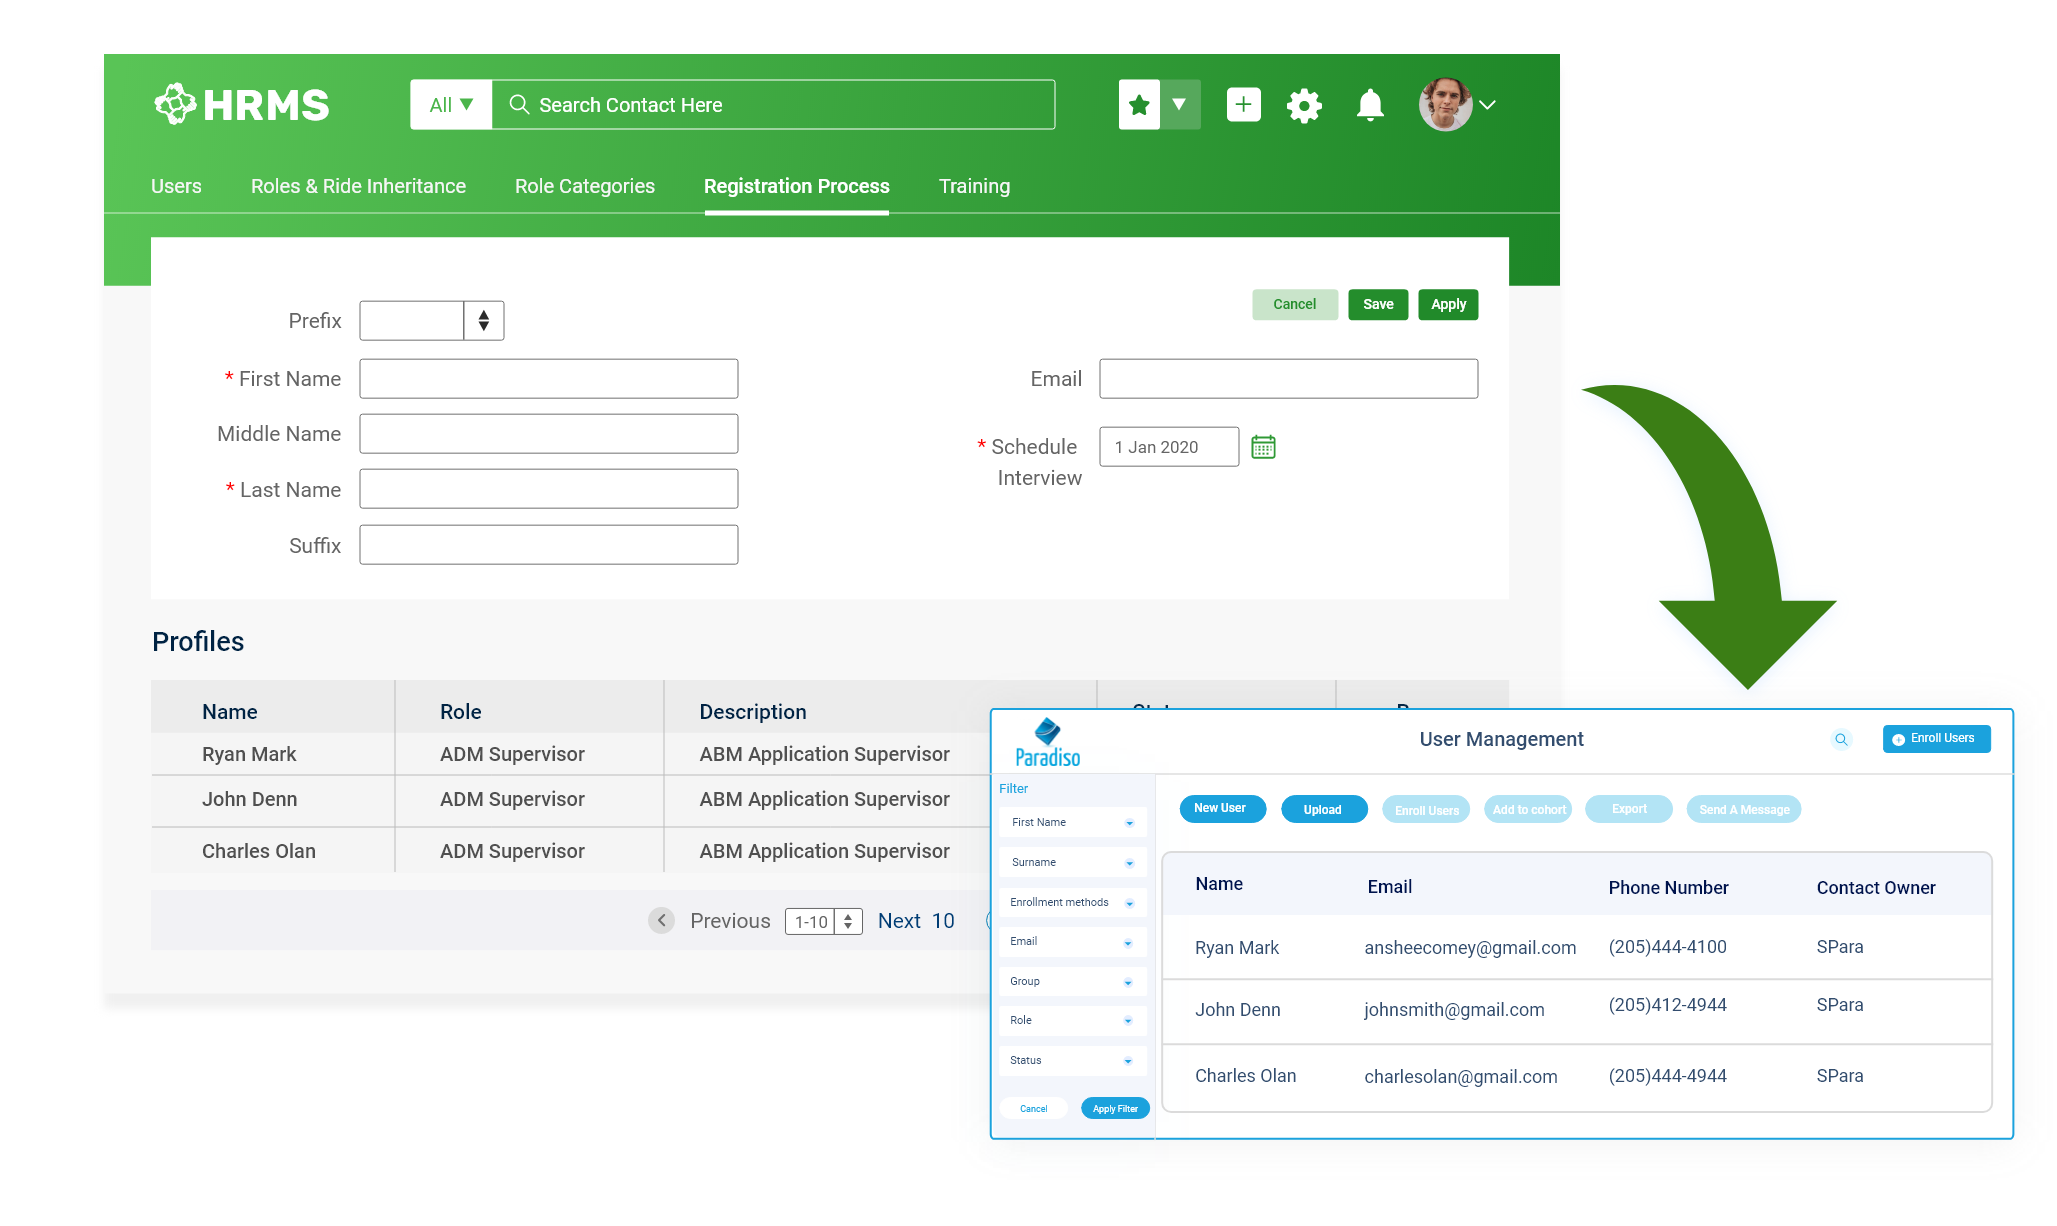Click the Email input field

1288,379
